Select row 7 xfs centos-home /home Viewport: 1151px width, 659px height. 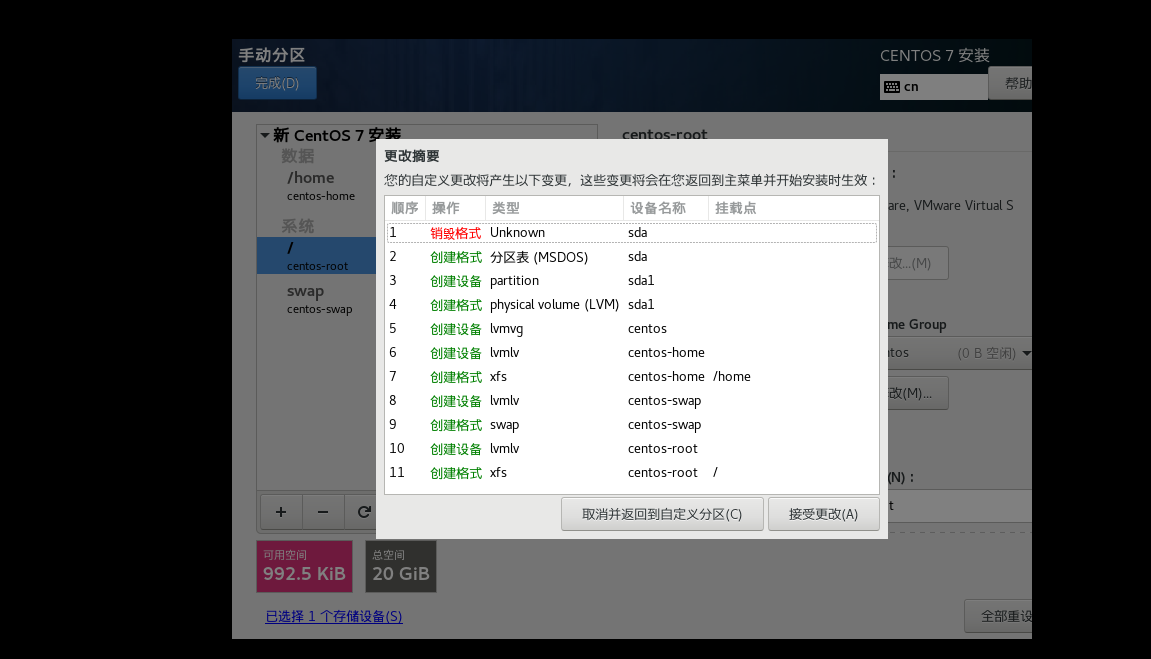(x=631, y=376)
